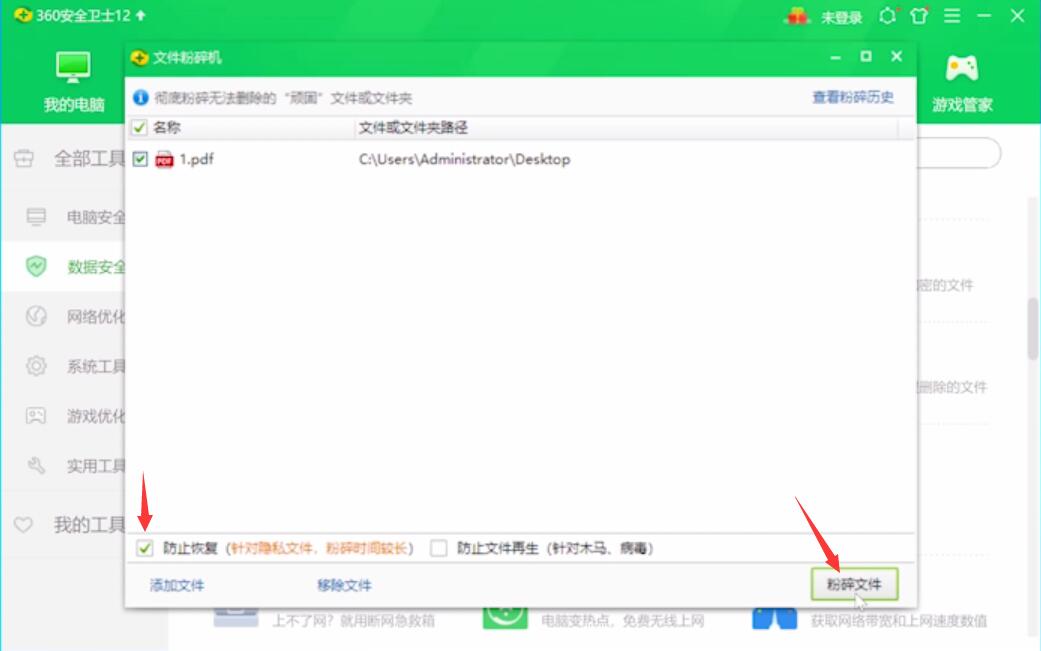Open the Game Manager gamepad icon

[x=961, y=68]
